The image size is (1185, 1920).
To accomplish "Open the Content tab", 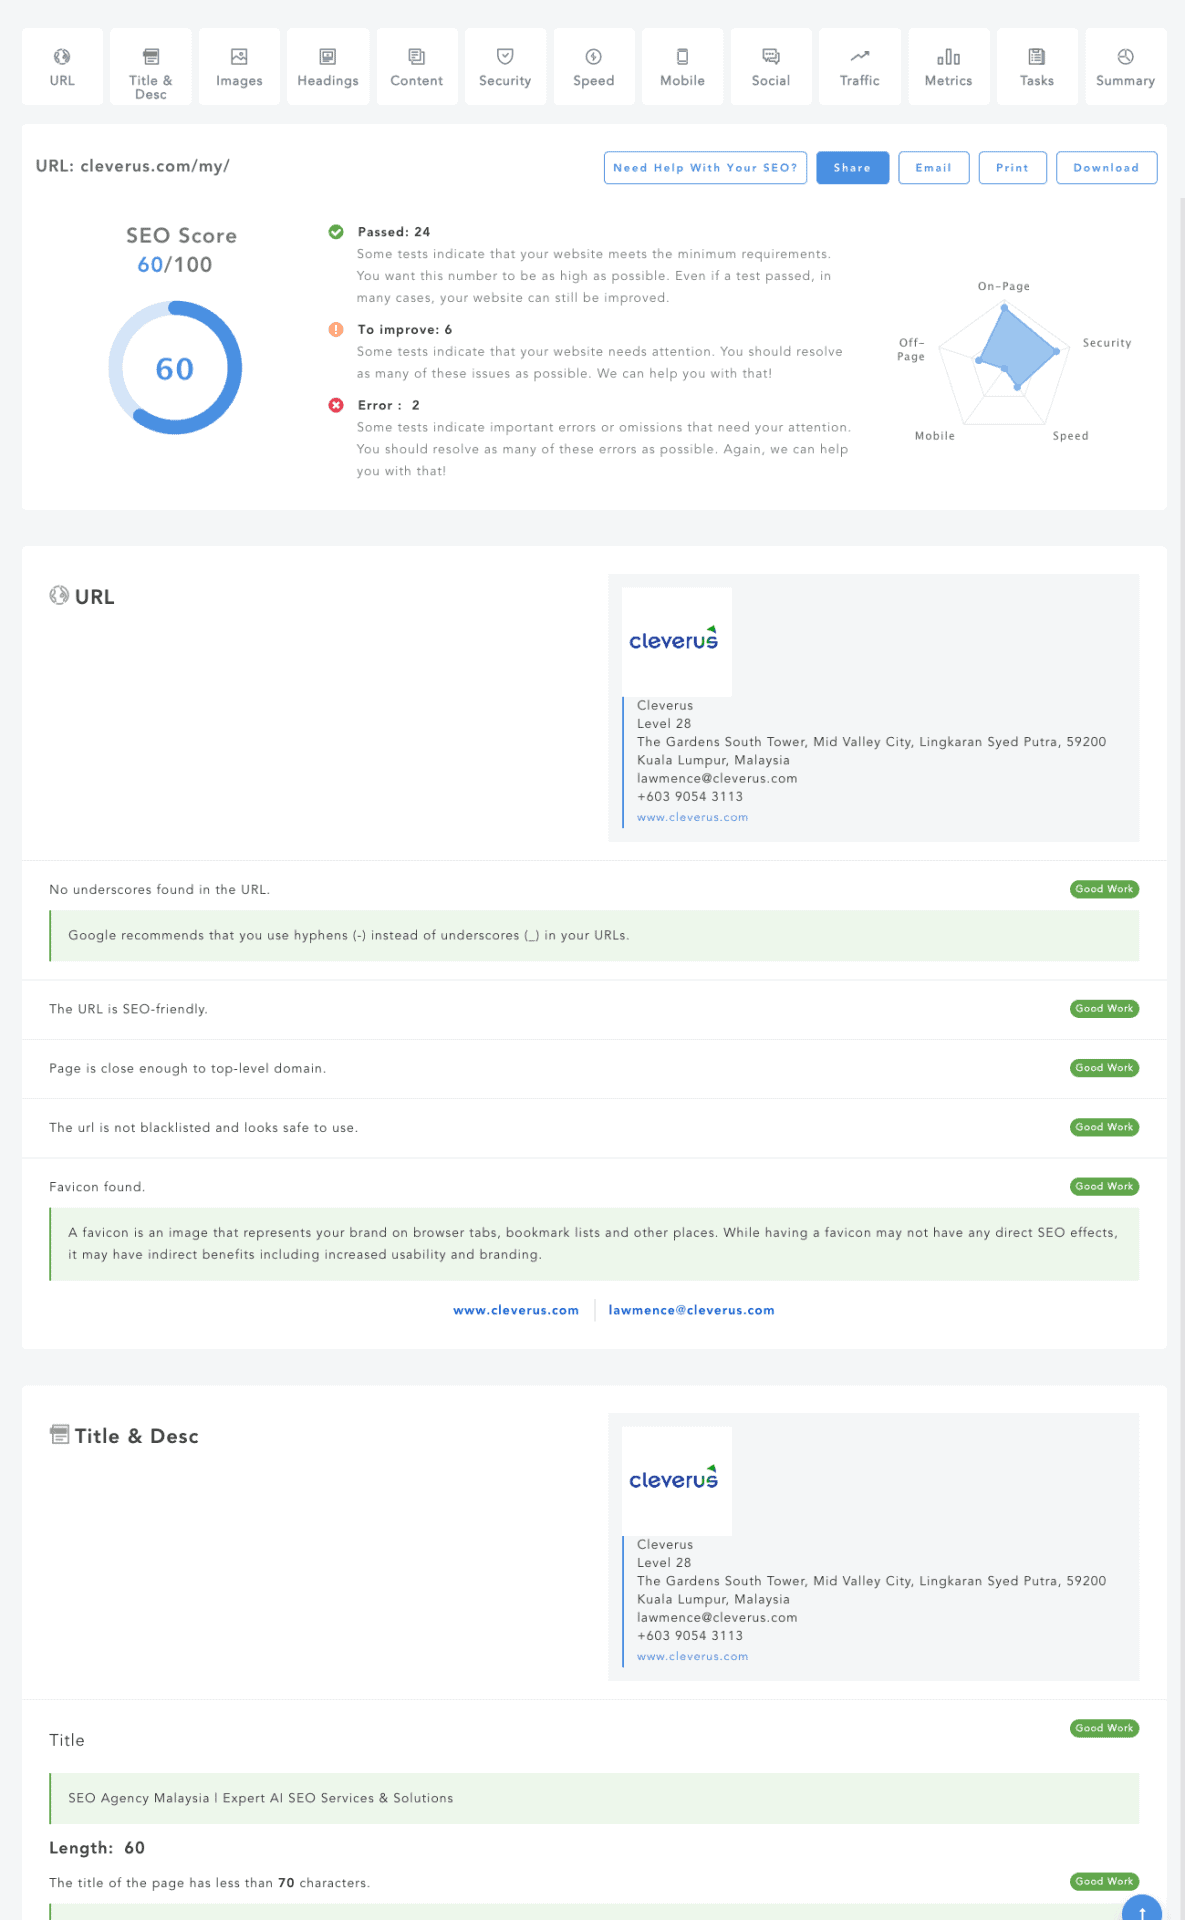I will (x=416, y=67).
